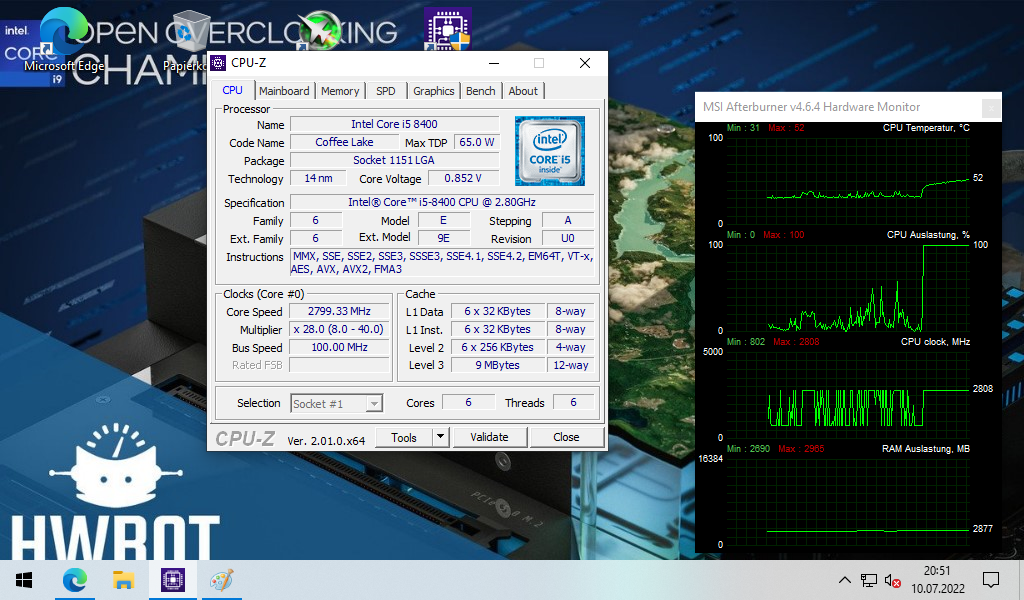
Task: Click the Max TDP value 65.0 W
Action: click(477, 142)
